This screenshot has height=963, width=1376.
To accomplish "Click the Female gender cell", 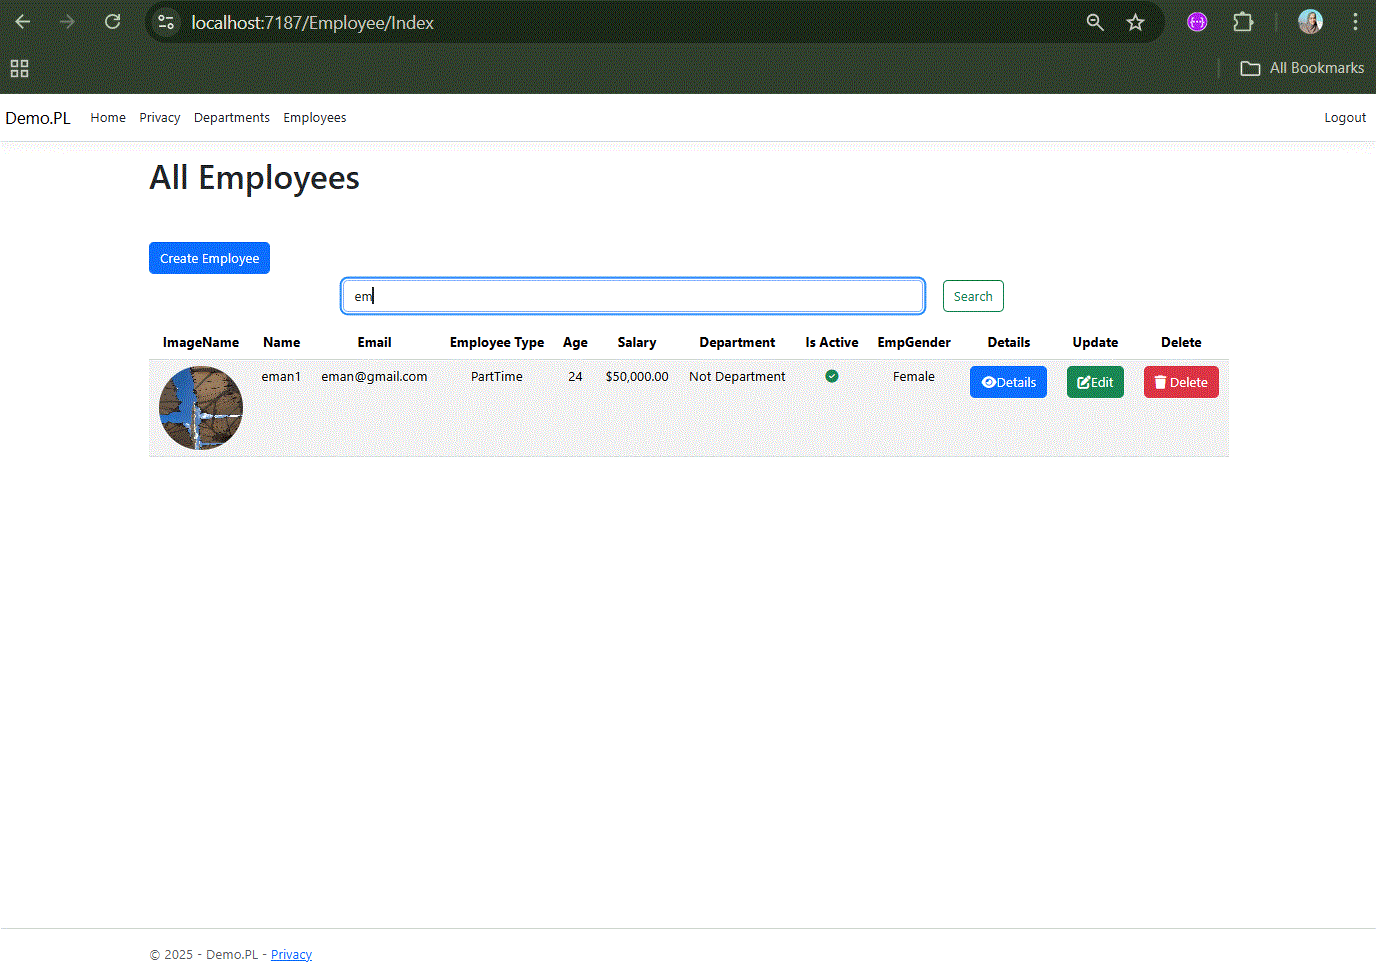I will coord(914,377).
